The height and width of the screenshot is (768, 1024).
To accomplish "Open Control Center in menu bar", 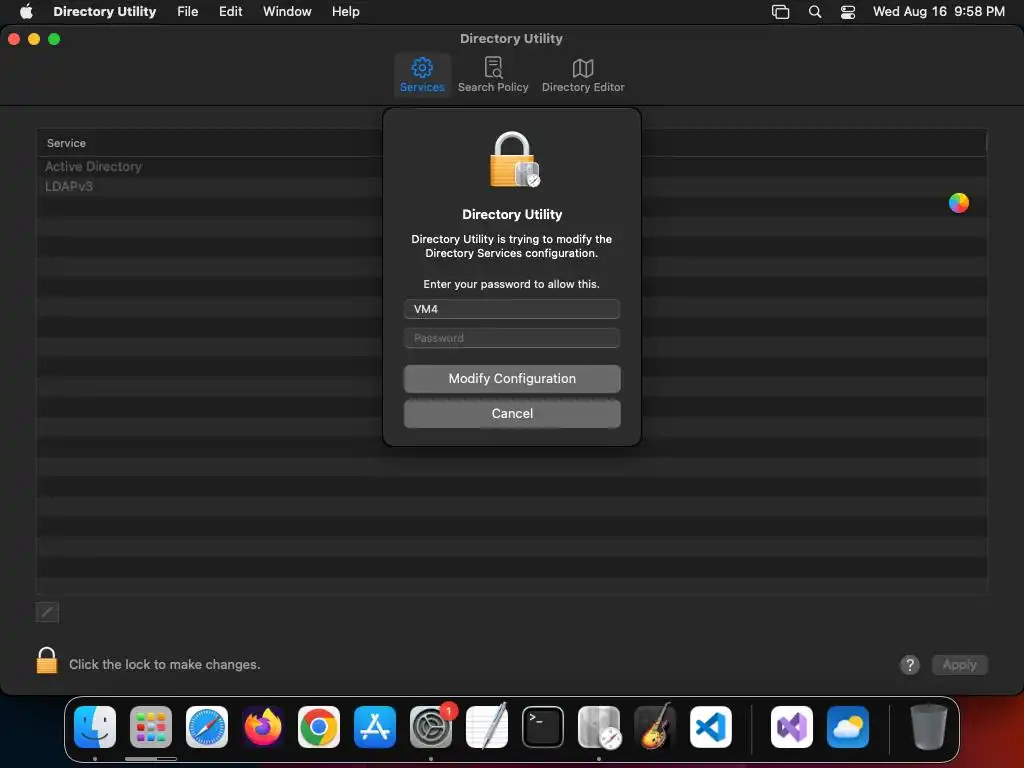I will (x=848, y=12).
